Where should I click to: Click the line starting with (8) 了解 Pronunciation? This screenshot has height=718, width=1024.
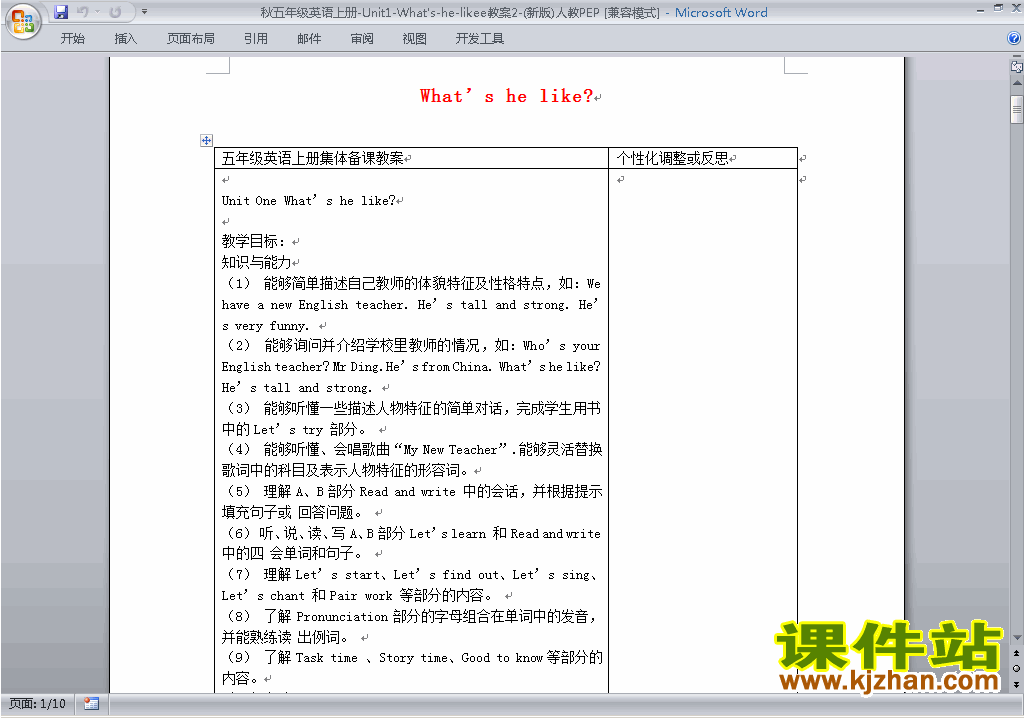[410, 616]
